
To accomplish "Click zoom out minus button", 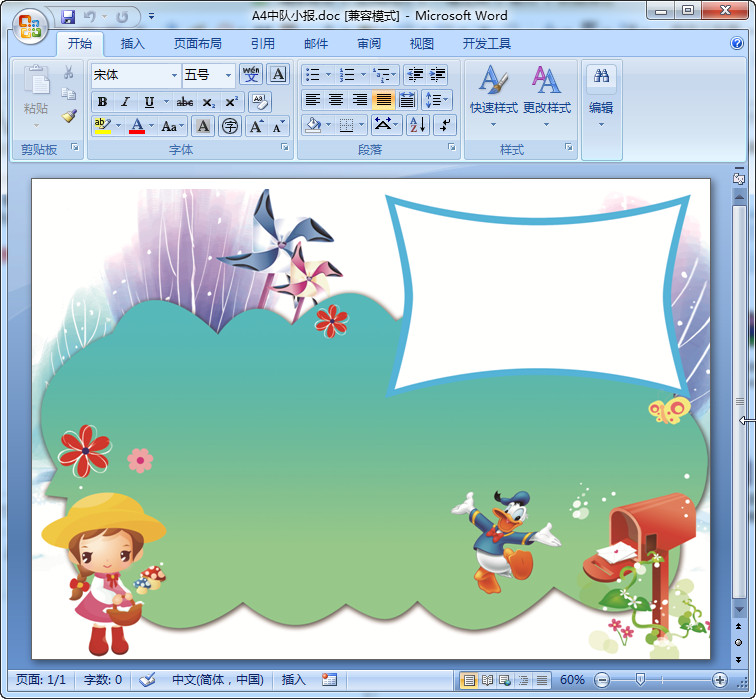I will (x=602, y=680).
